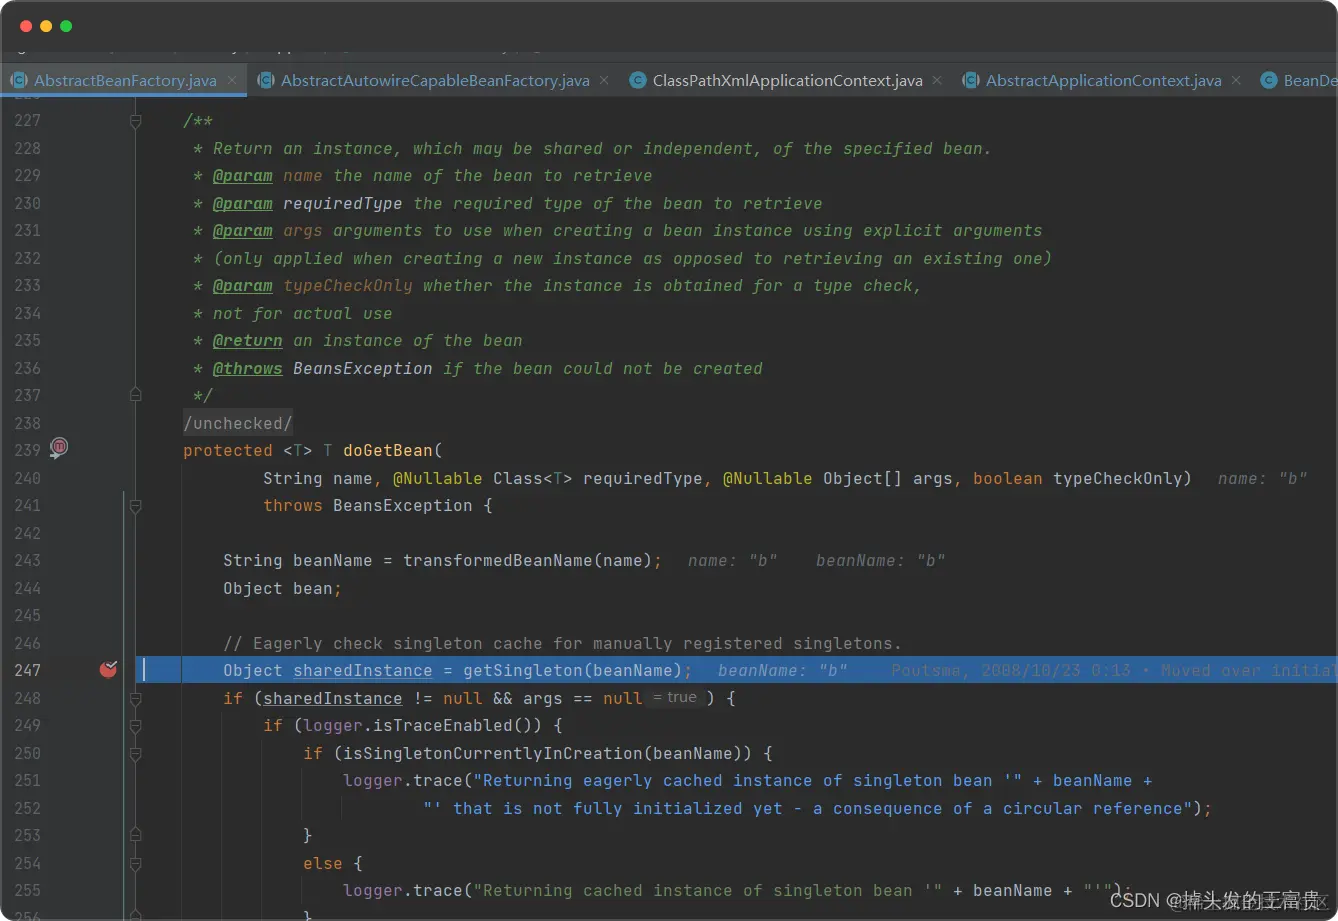Click the getSingleton call on line 247
Viewport: 1338px width, 921px height.
click(523, 671)
